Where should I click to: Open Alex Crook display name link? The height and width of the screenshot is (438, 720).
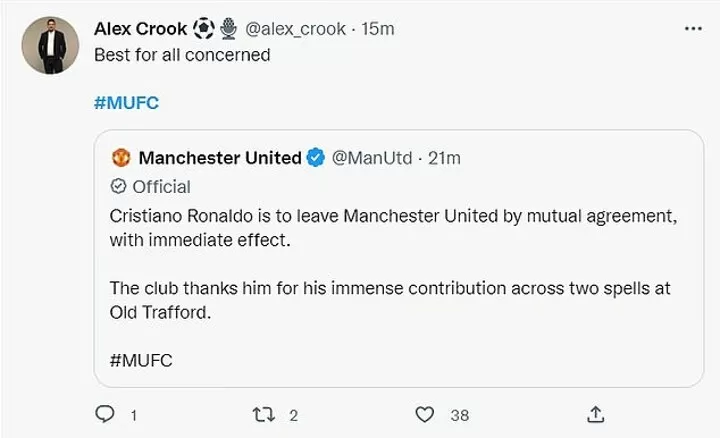[x=140, y=29]
